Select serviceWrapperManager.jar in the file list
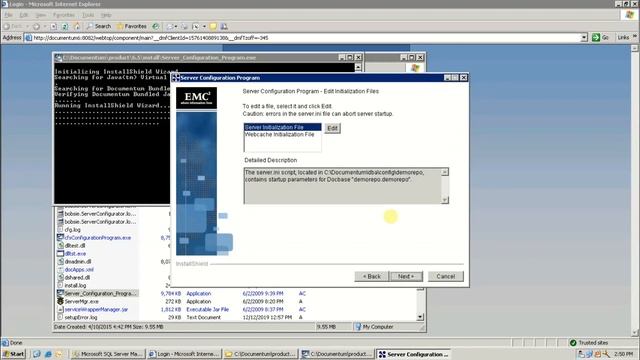This screenshot has width=640, height=360. click(96, 309)
